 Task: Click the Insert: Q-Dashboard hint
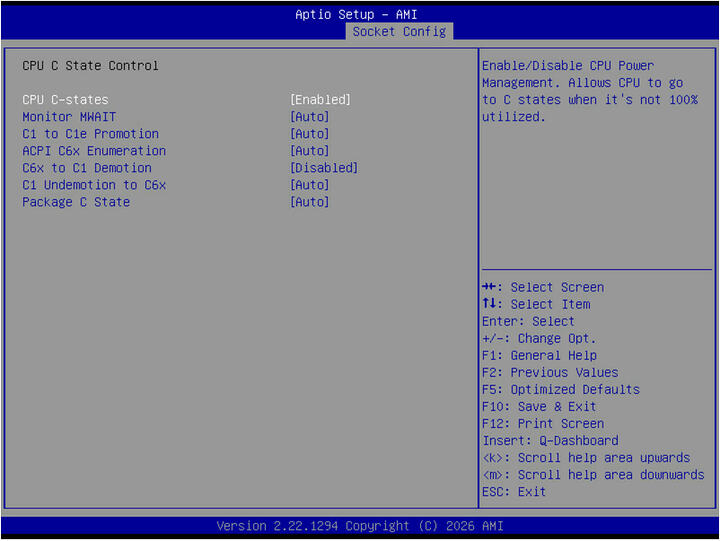(x=550, y=440)
